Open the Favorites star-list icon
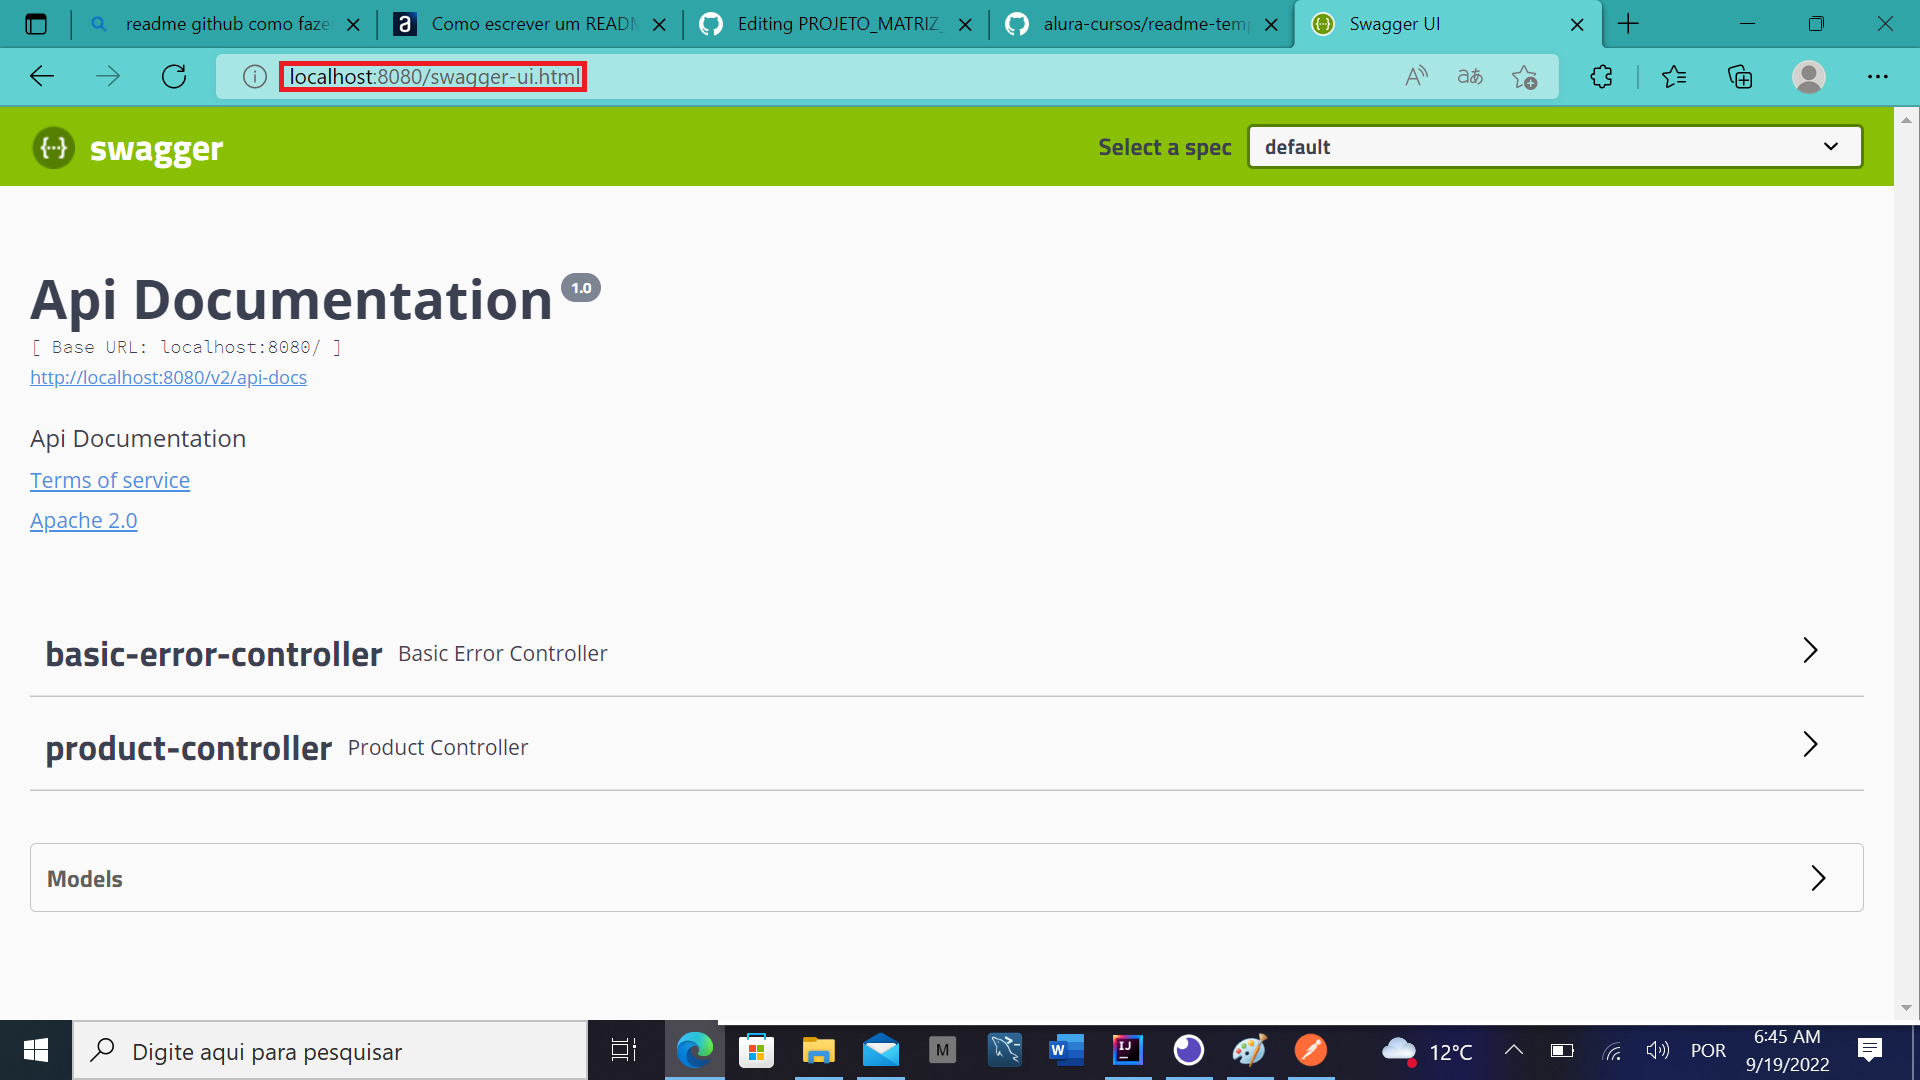 [x=1676, y=76]
